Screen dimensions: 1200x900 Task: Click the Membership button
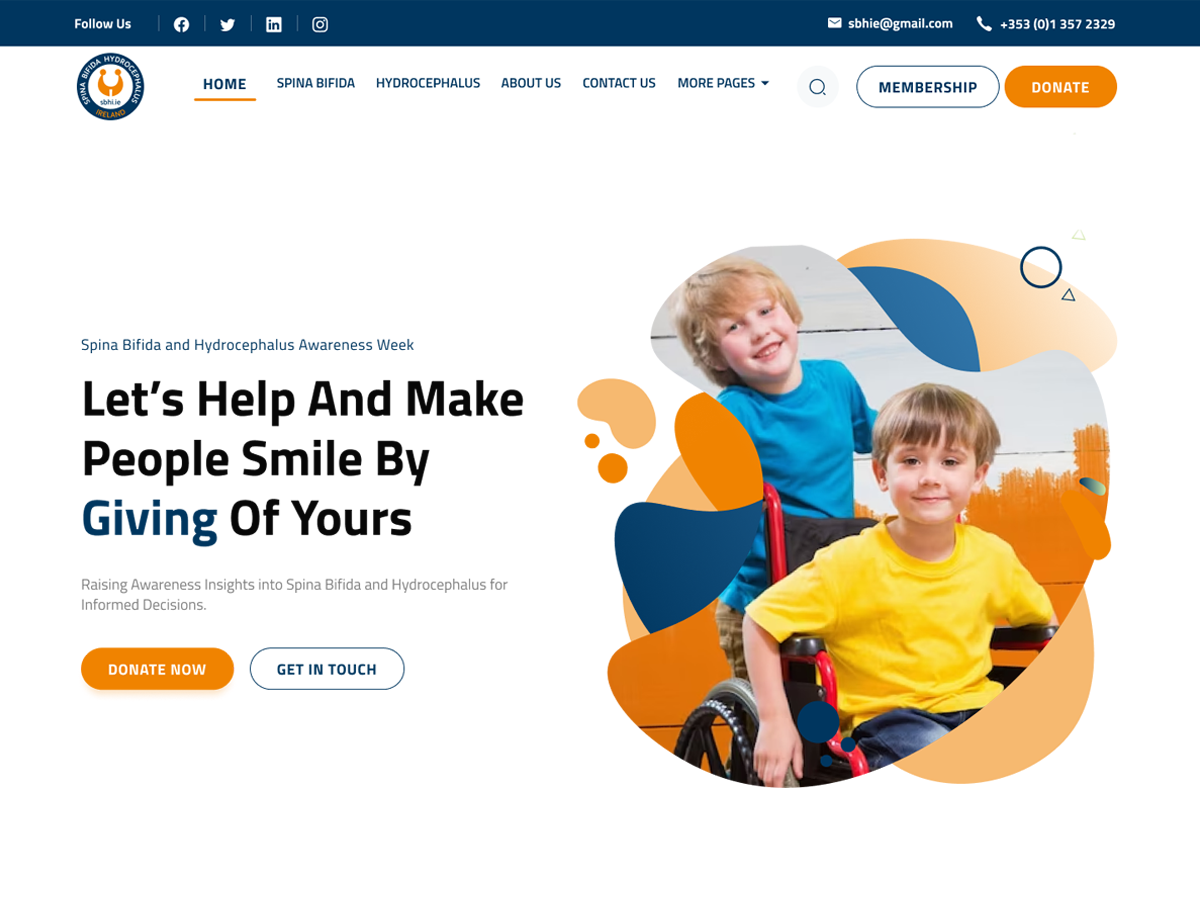(x=927, y=87)
